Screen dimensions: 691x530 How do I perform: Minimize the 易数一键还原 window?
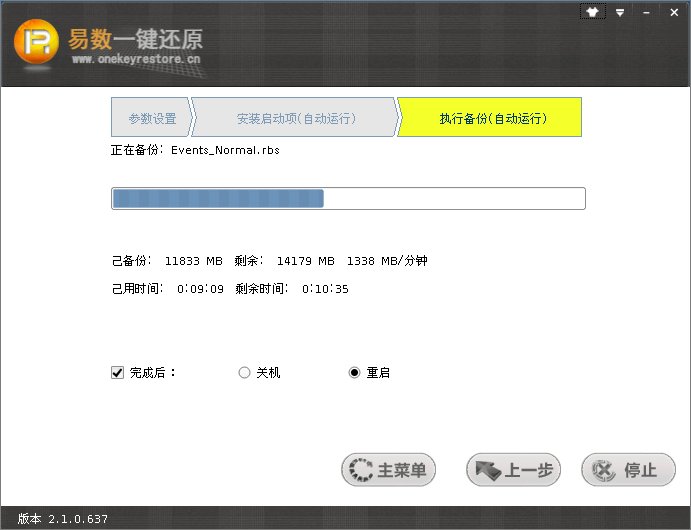(646, 12)
